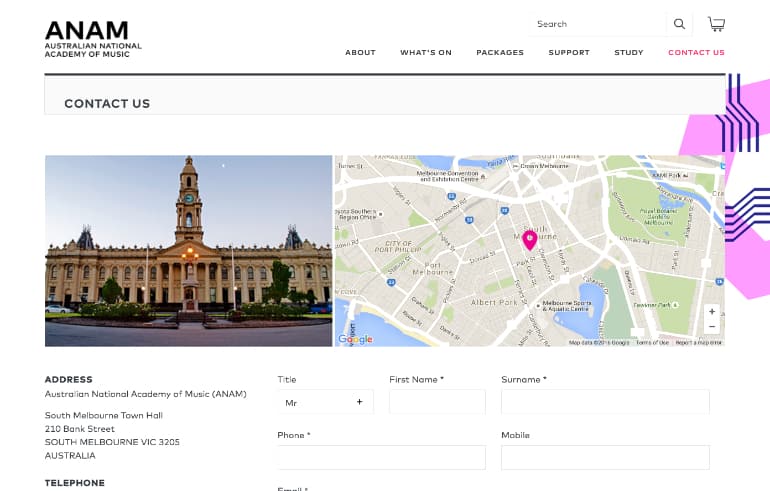770x491 pixels.
Task: Go to the Study menu
Action: point(629,53)
